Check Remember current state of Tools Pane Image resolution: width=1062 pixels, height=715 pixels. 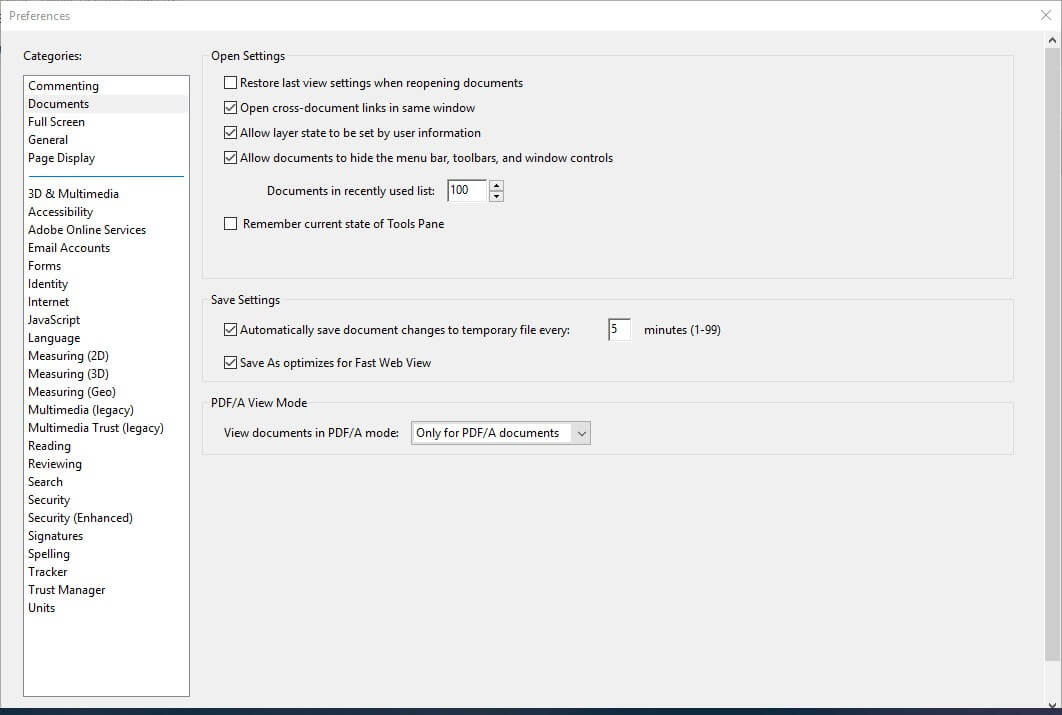tap(230, 223)
